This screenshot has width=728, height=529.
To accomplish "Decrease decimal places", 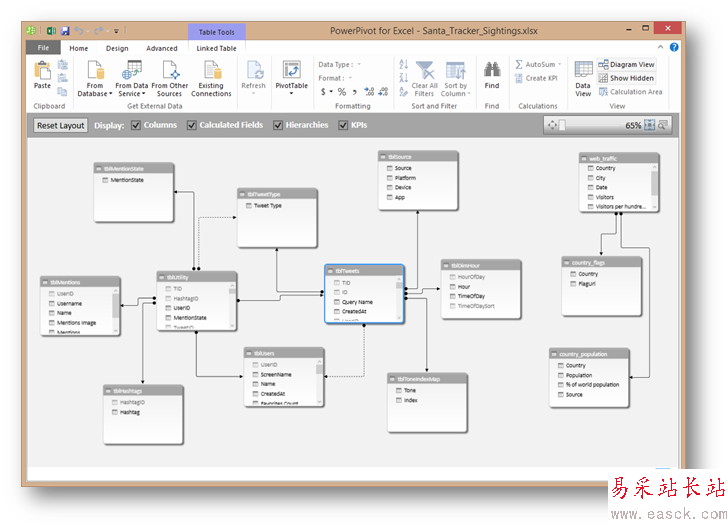I will click(383, 91).
